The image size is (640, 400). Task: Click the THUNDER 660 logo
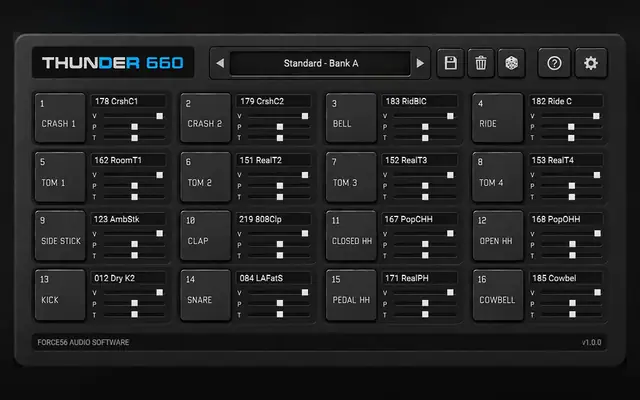pyautogui.click(x=113, y=63)
